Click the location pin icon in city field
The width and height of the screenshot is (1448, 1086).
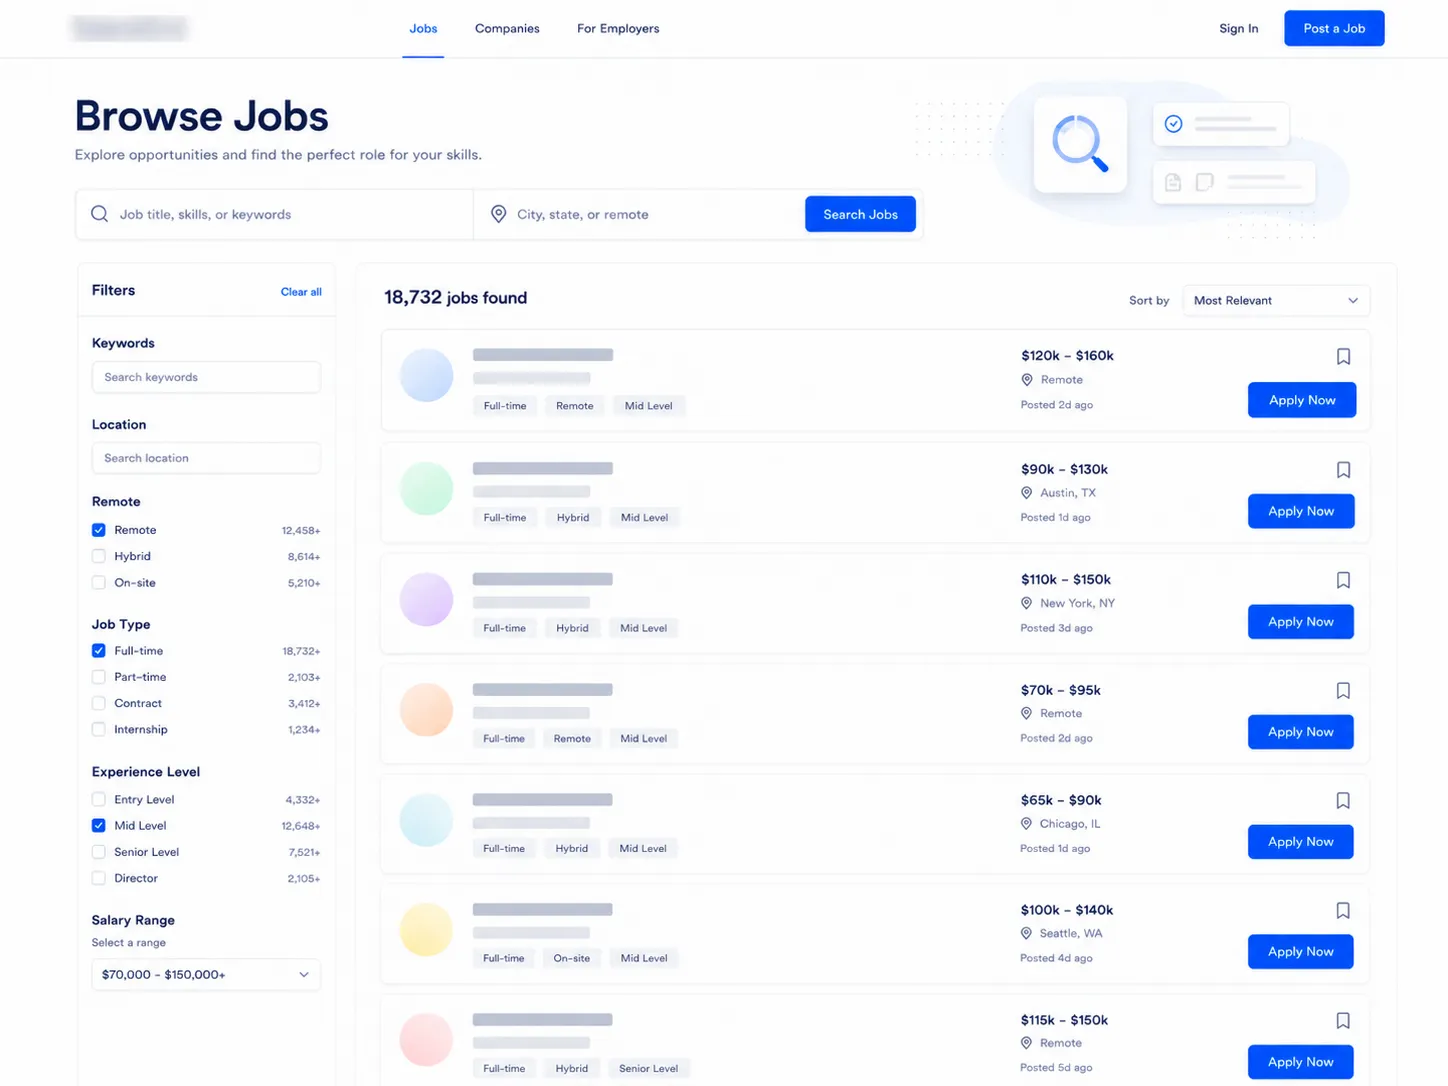498,214
